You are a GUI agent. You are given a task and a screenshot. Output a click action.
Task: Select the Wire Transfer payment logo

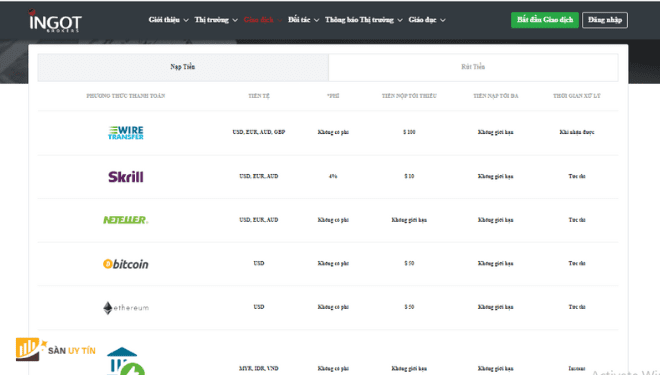[x=125, y=133]
